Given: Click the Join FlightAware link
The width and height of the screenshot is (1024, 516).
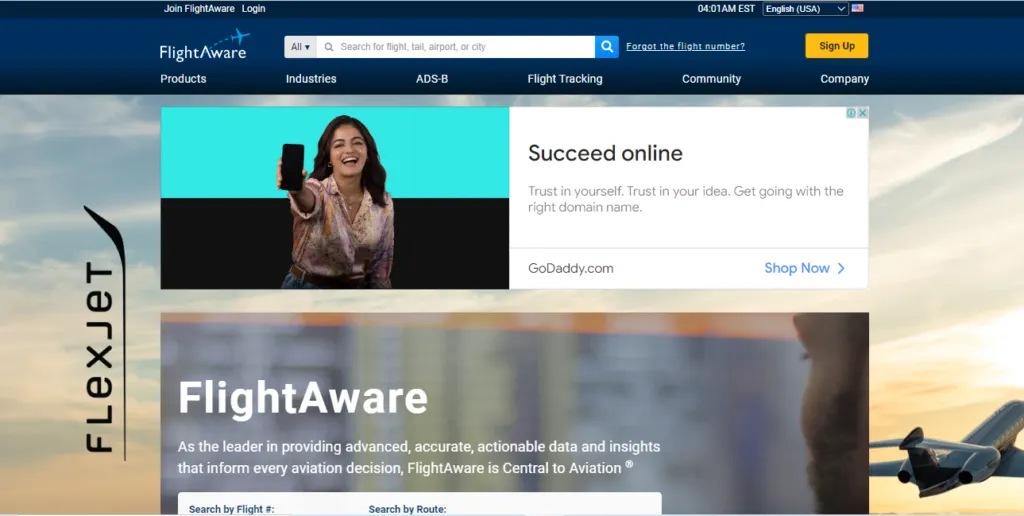Looking at the screenshot, I should pos(199,8).
